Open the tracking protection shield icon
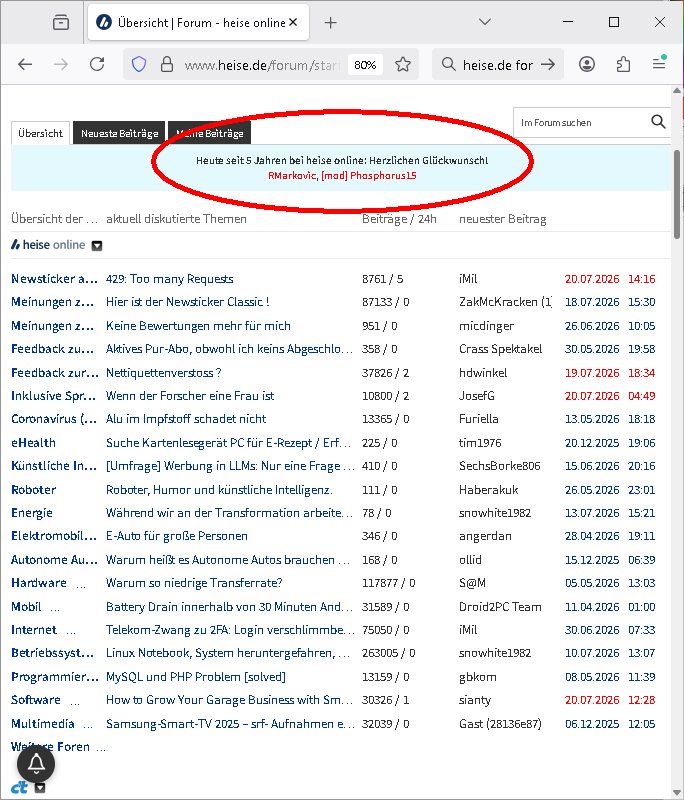The height and width of the screenshot is (800, 684). (139, 64)
